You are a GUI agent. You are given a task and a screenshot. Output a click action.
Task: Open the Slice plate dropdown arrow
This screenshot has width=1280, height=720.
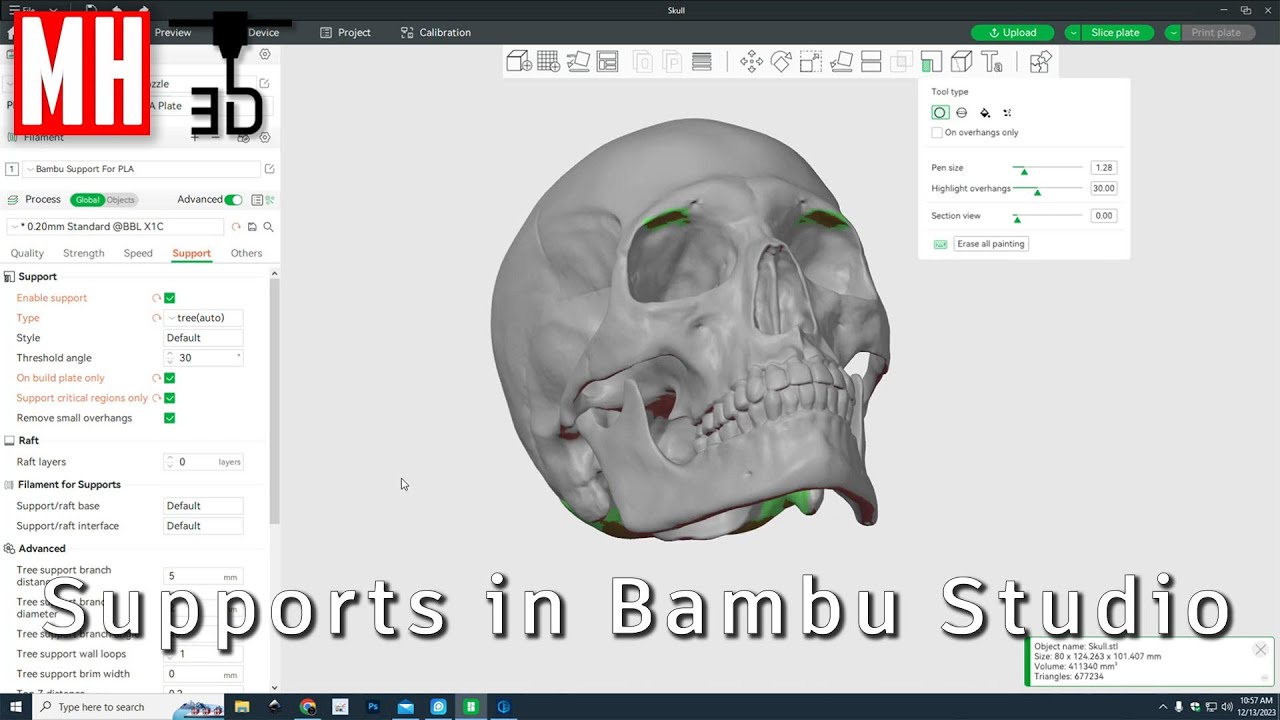[1073, 33]
